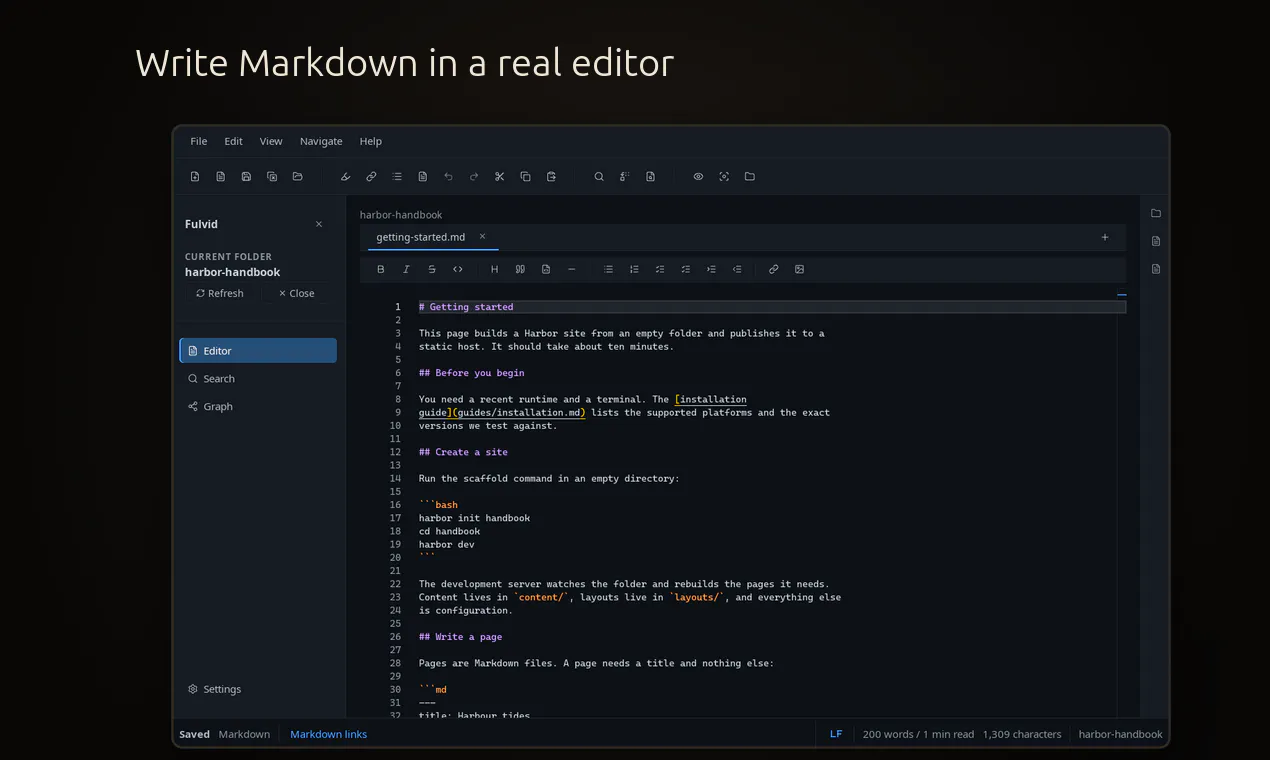Image resolution: width=1270 pixels, height=760 pixels.
Task: Click the scissors cut icon
Action: [499, 177]
